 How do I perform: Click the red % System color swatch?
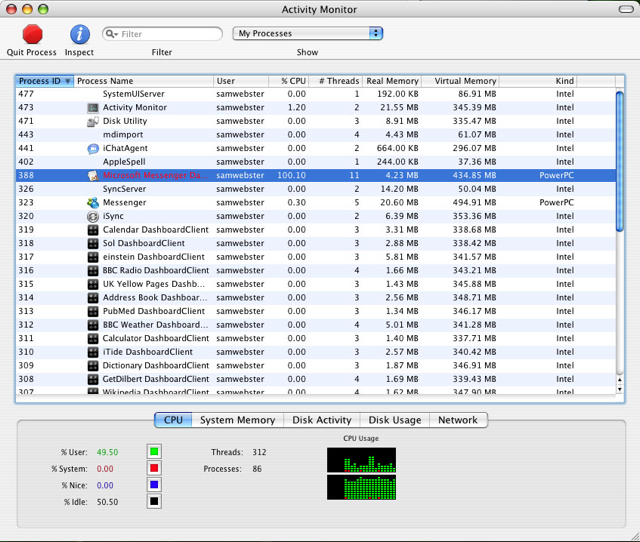pyautogui.click(x=154, y=468)
